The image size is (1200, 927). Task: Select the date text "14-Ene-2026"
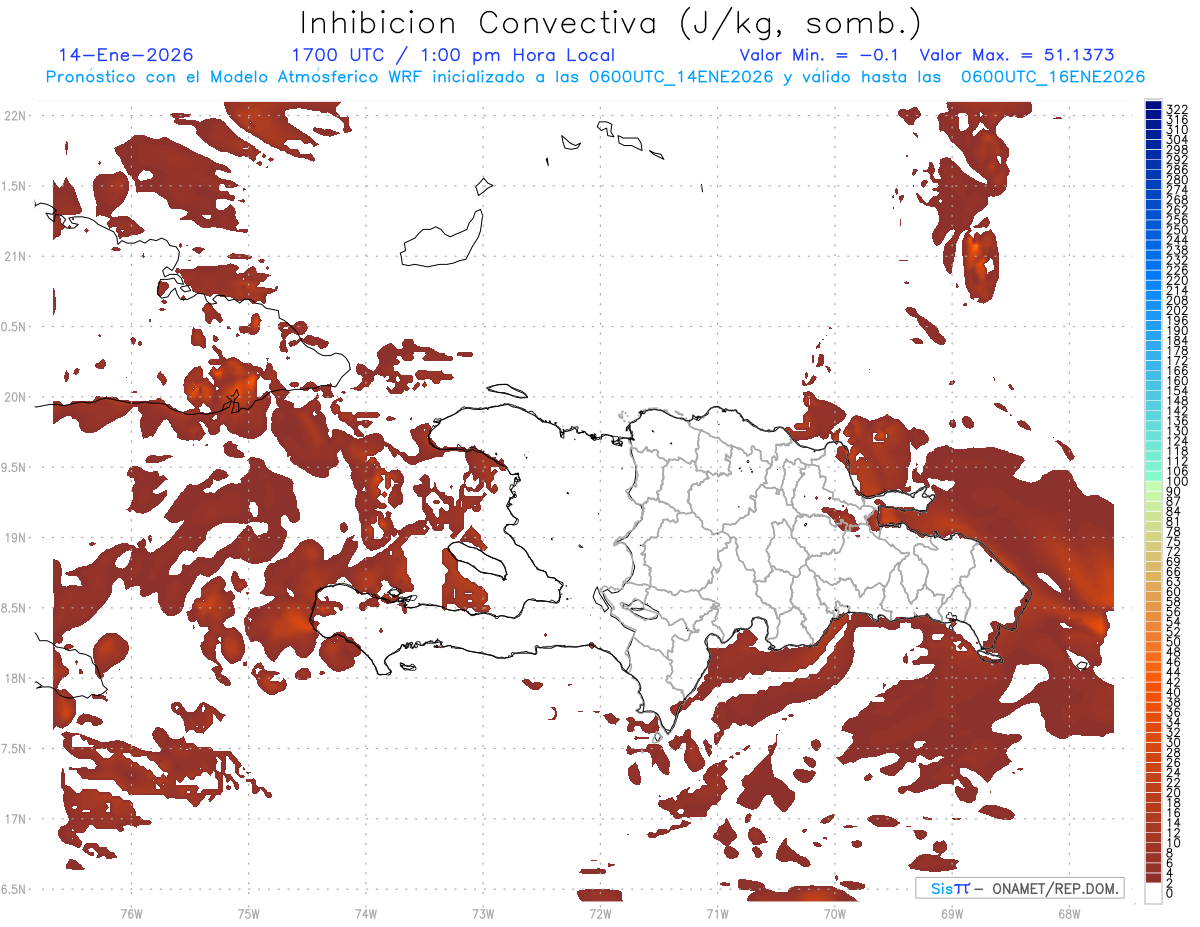(x=126, y=55)
